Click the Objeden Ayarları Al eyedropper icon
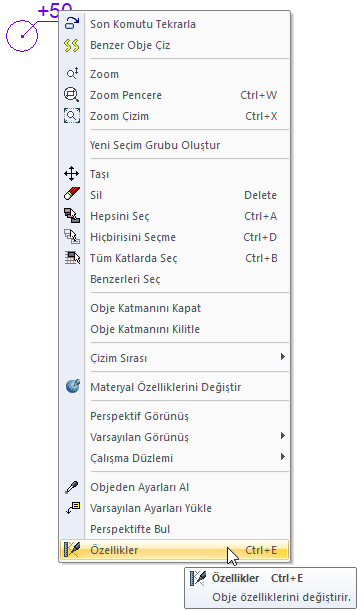 72,487
